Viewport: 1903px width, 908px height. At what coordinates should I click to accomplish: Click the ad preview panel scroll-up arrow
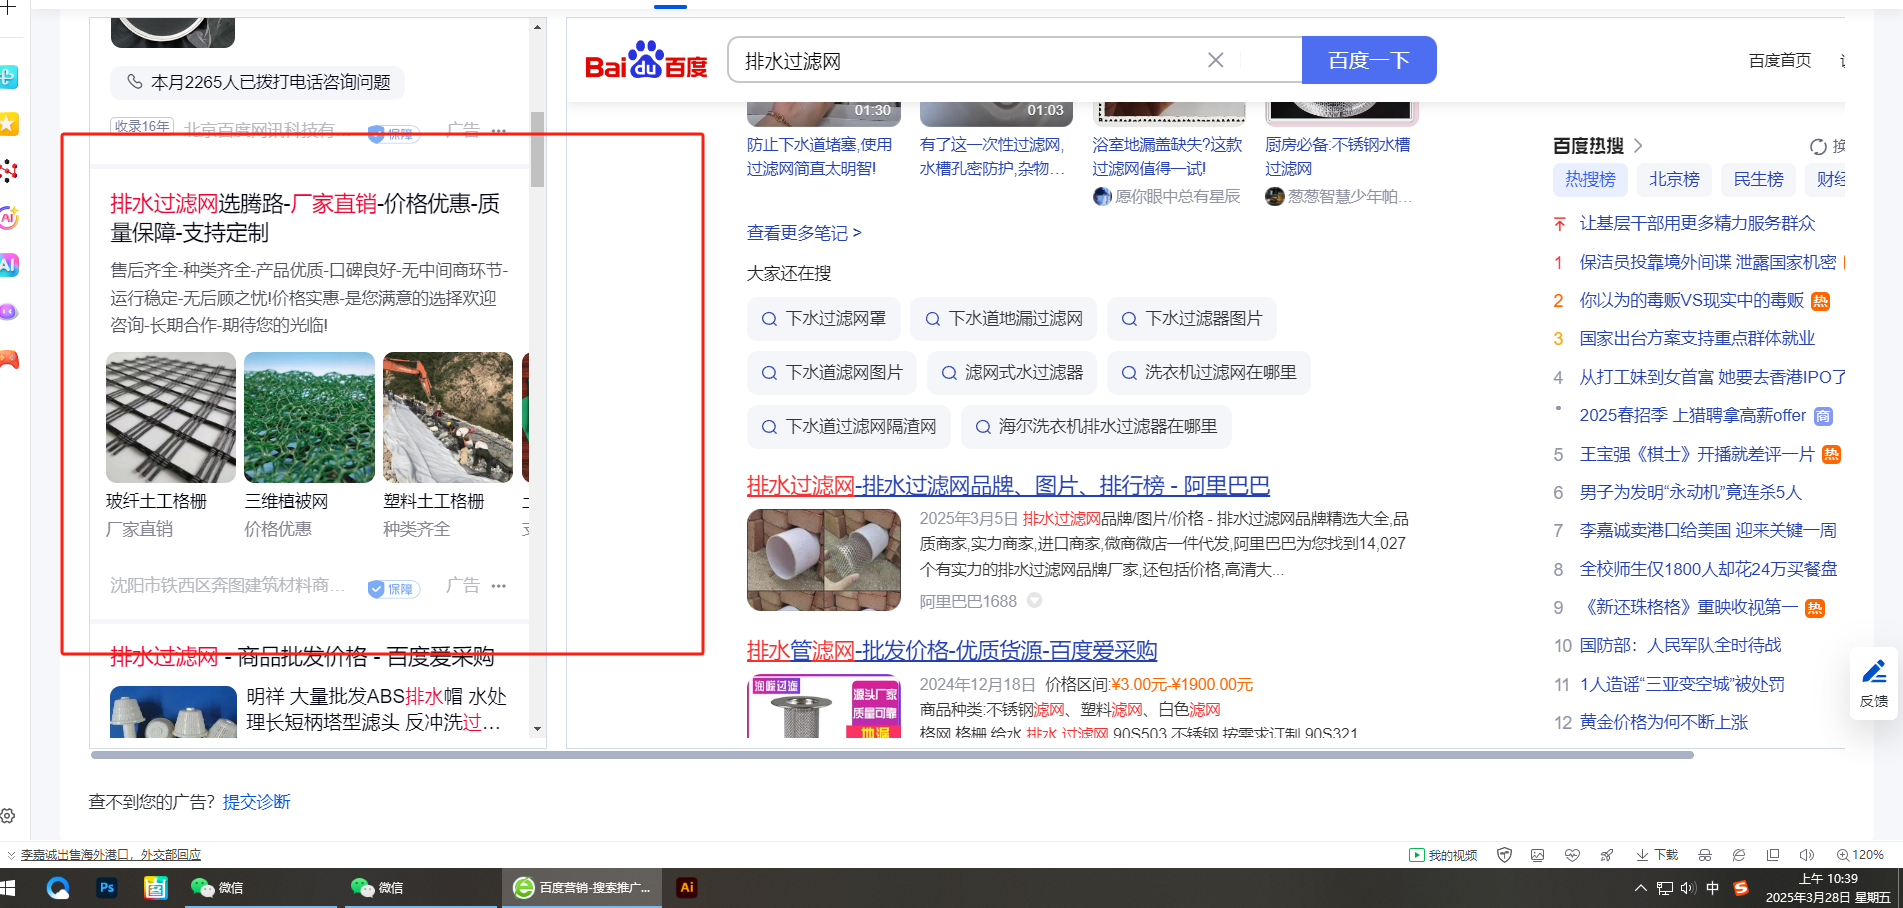pos(538,27)
